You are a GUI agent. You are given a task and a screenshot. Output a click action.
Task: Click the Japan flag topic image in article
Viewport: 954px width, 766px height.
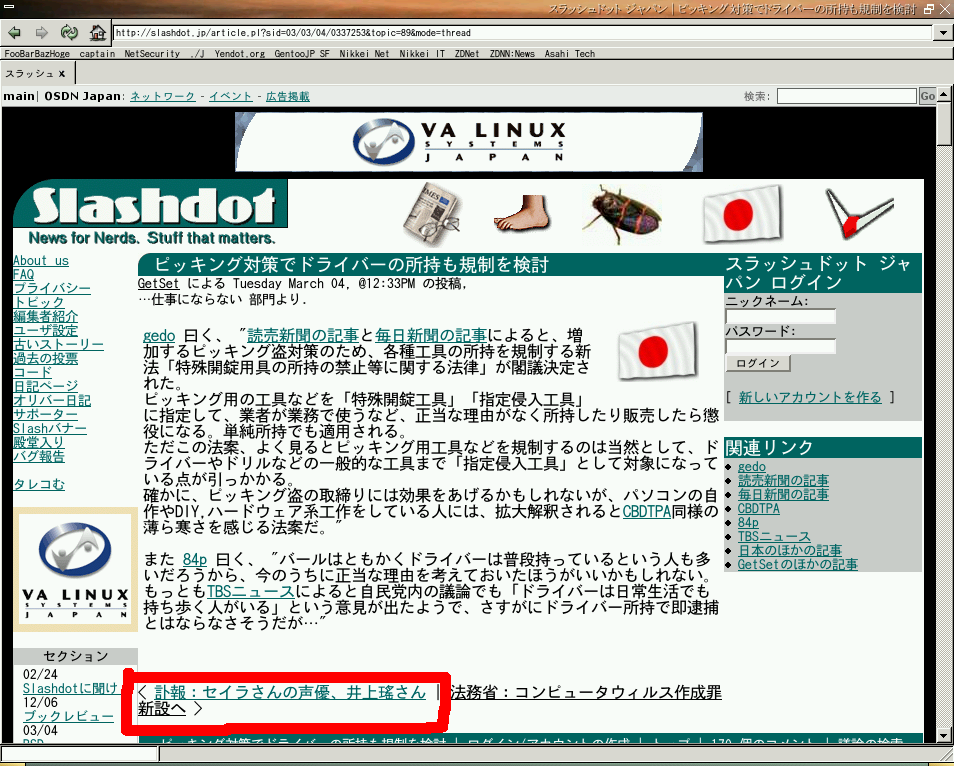656,350
